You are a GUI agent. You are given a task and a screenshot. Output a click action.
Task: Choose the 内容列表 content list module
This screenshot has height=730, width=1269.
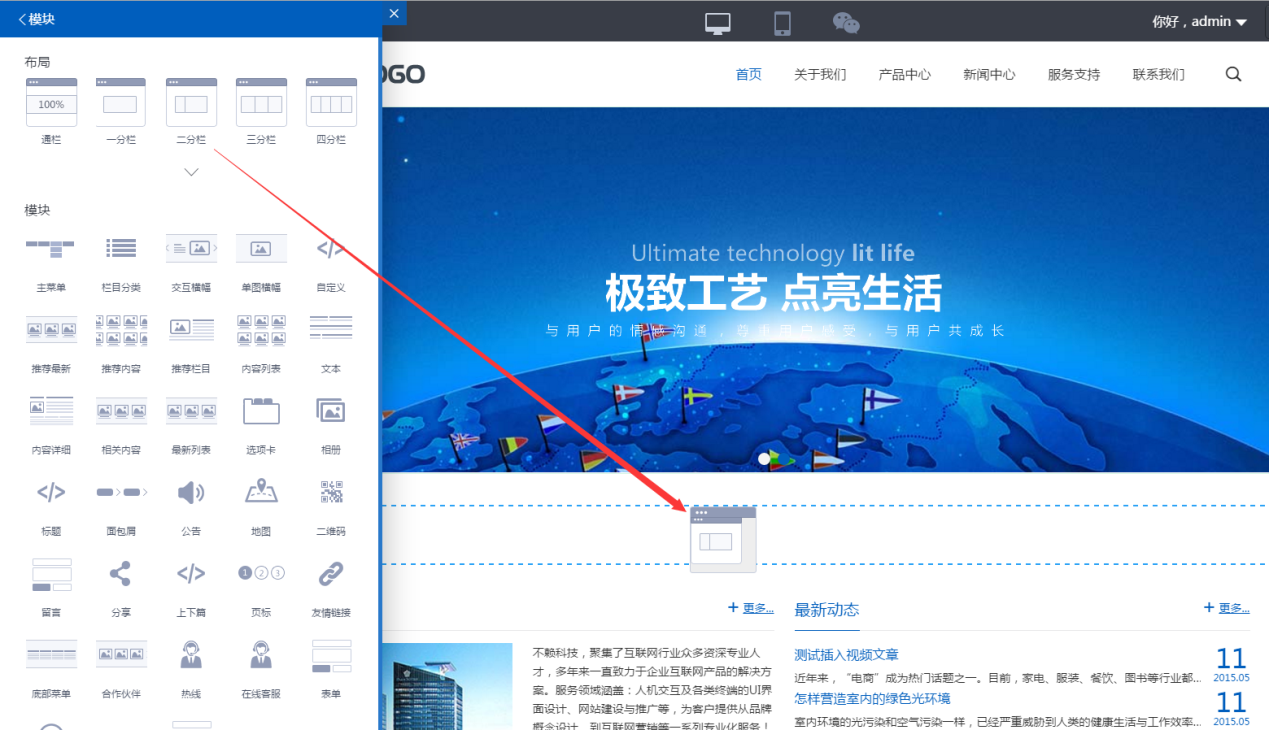point(261,329)
